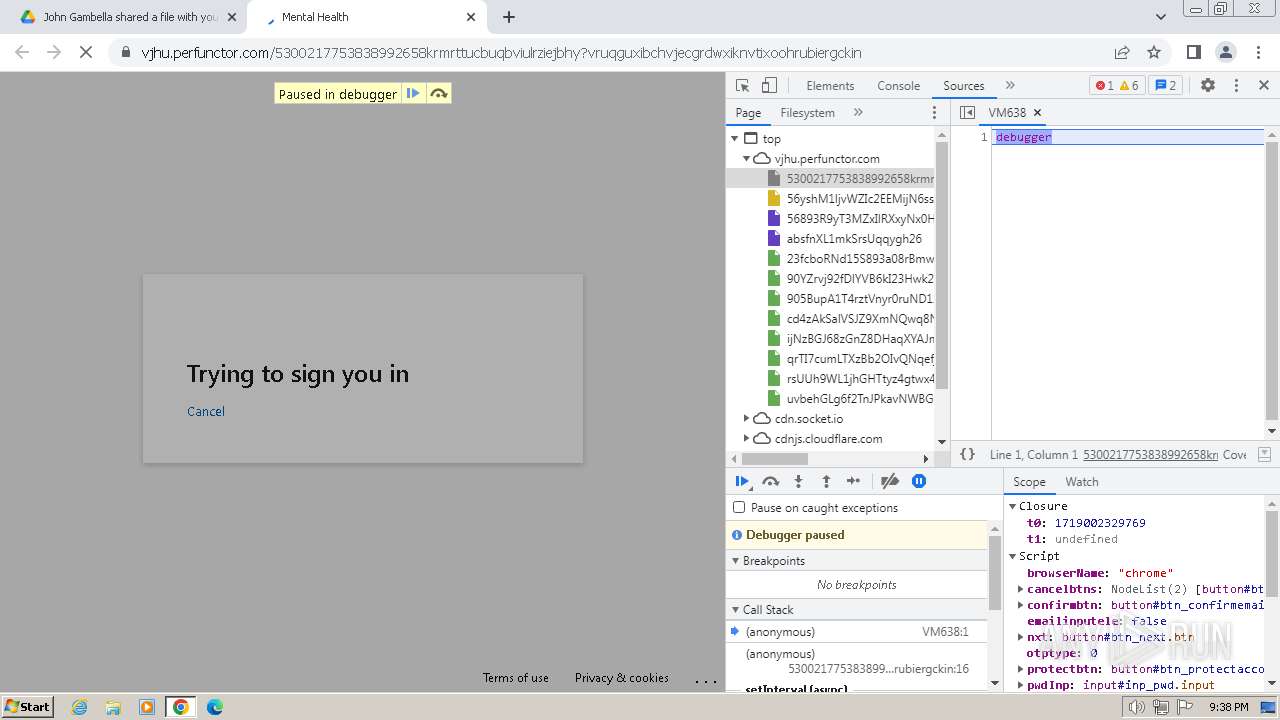Toggle Pause on exceptions button
Viewport: 1280px width, 720px height.
pos(919,481)
